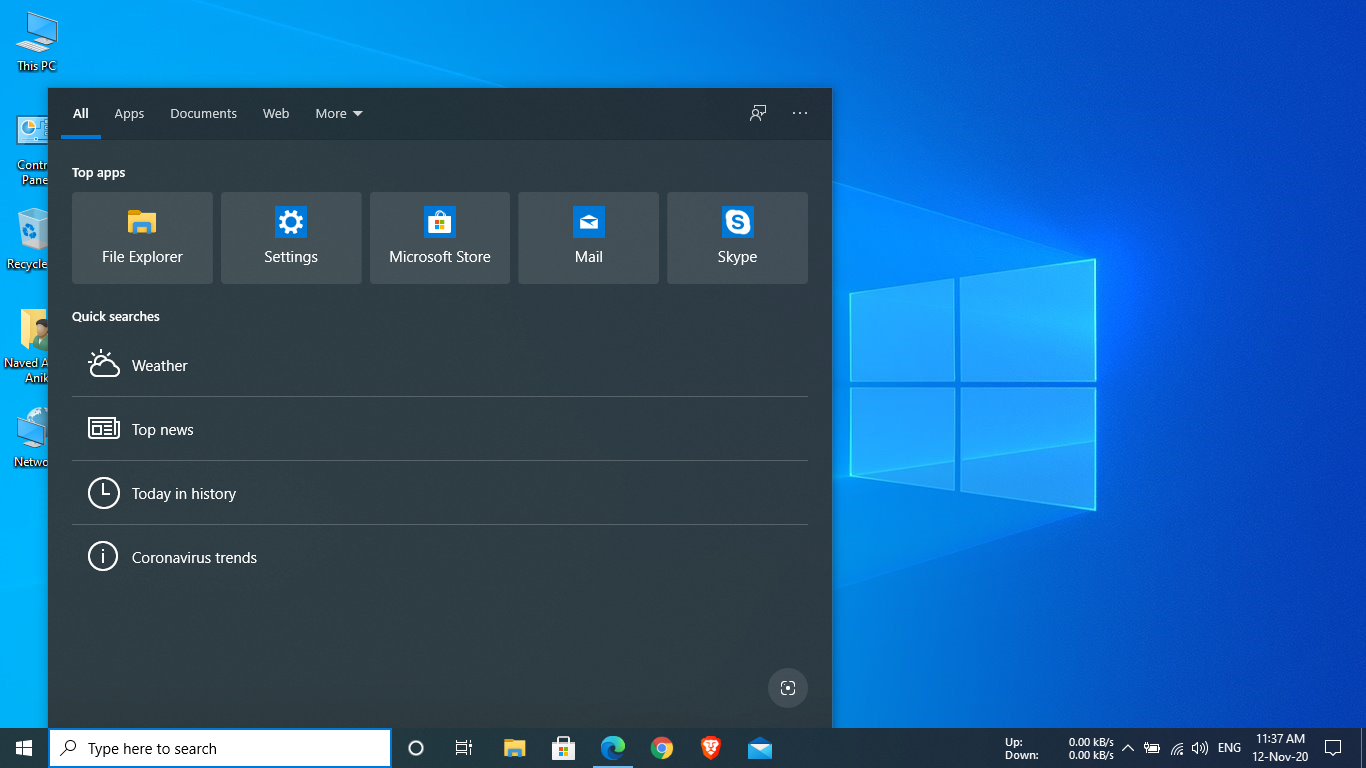
Task: Launch Microsoft Store tile in Top apps
Action: tap(440, 238)
